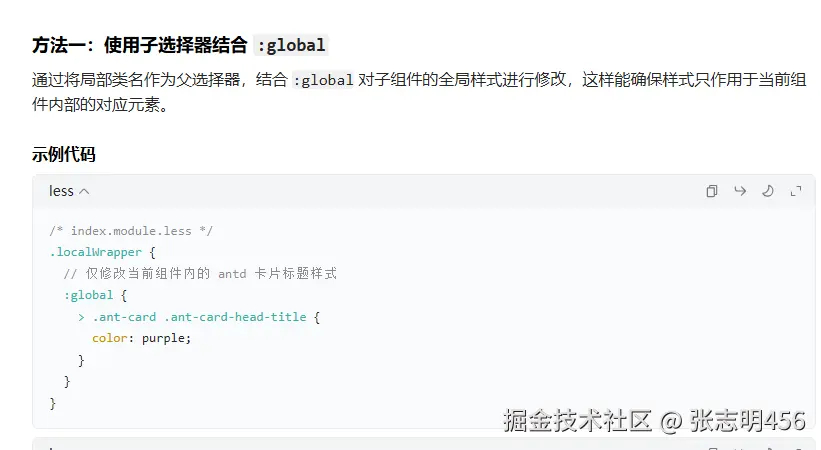Screen dimensions: 821x450
Task: Expand the code block to fullscreen
Action: coord(796,191)
